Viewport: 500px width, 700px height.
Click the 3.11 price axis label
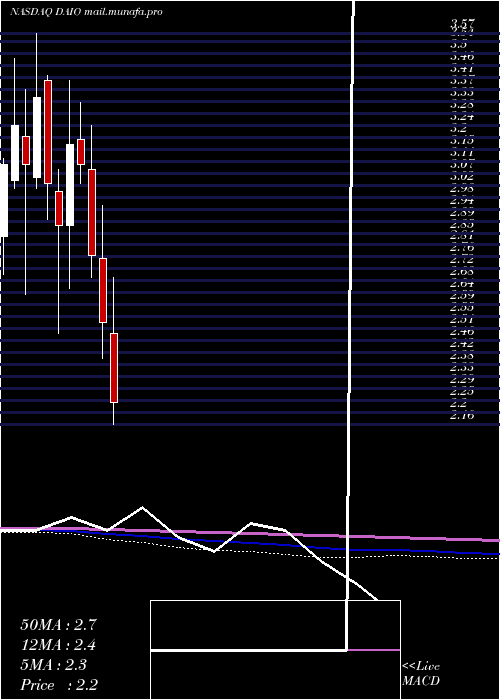tap(462, 153)
